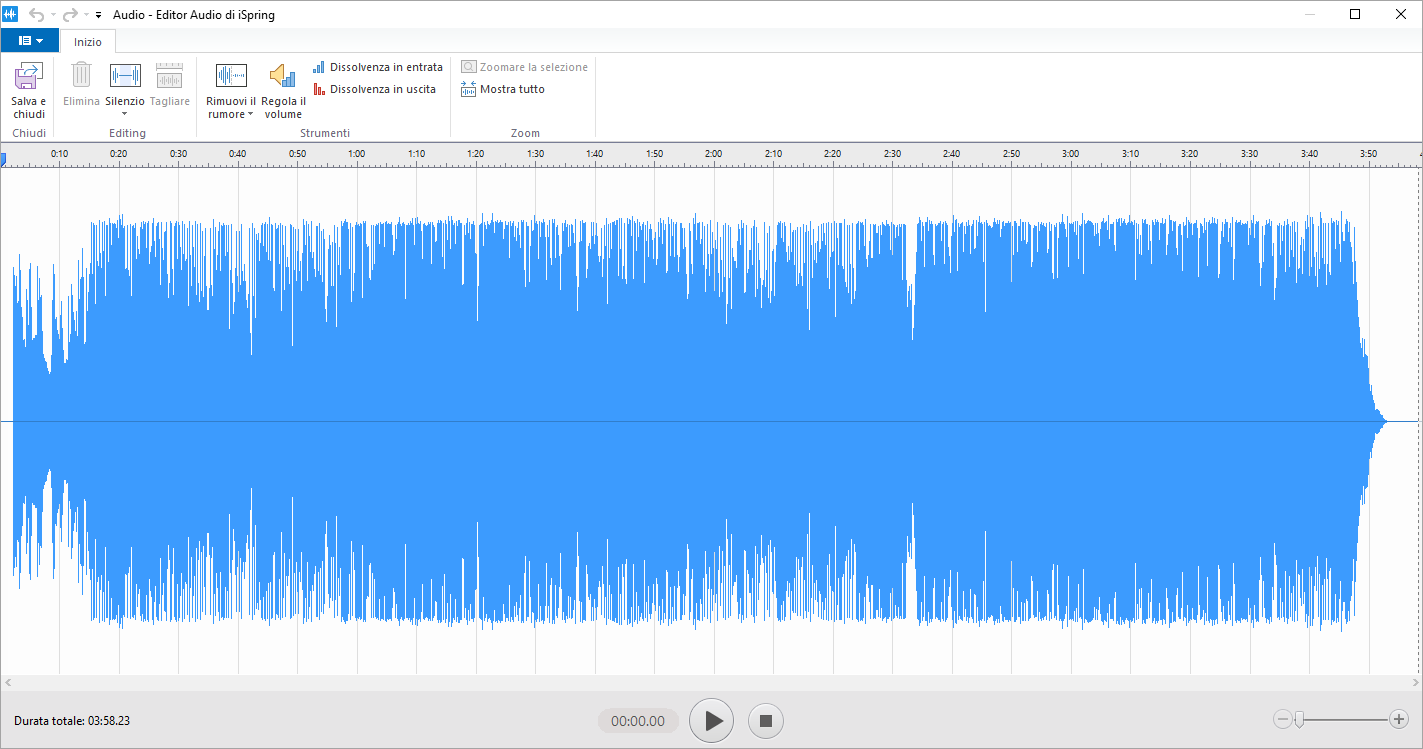Screen dimensions: 1423x749
Task: Click the Salva e chiudi icon
Action: 28,76
